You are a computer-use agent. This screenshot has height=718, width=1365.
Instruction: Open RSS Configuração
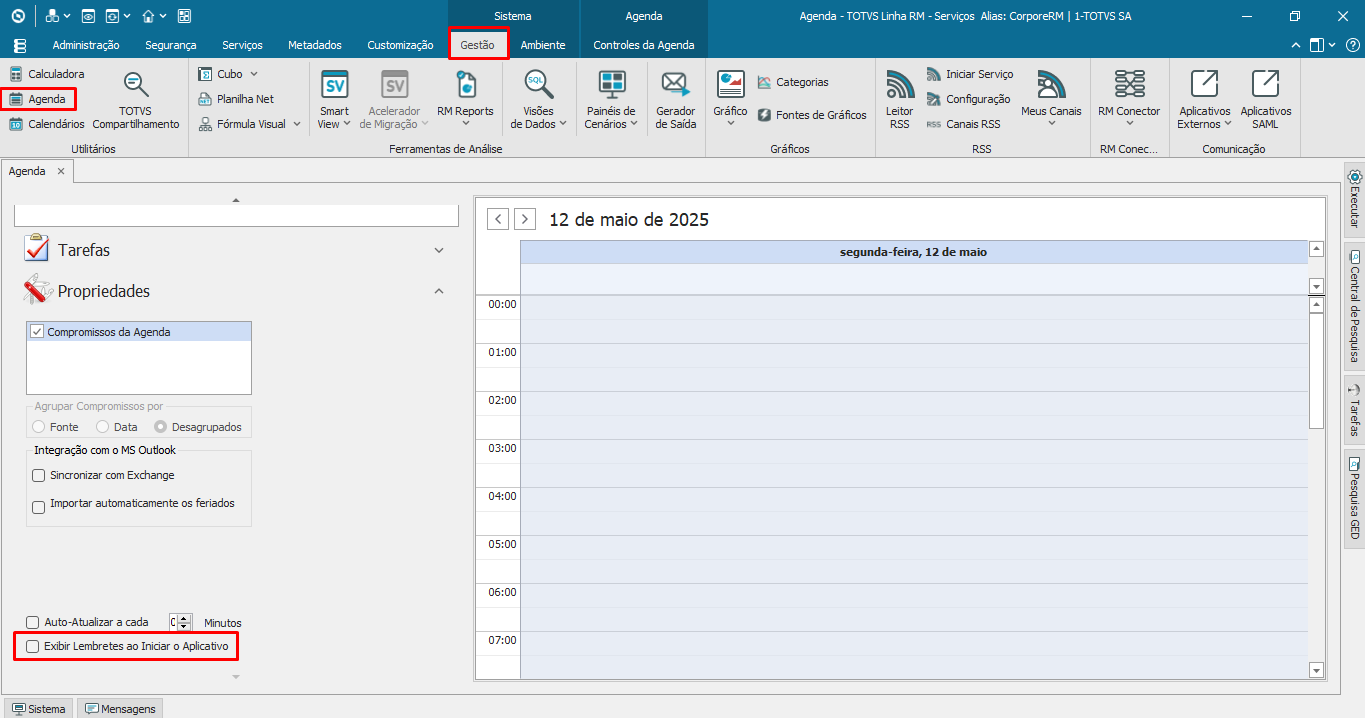coord(968,99)
